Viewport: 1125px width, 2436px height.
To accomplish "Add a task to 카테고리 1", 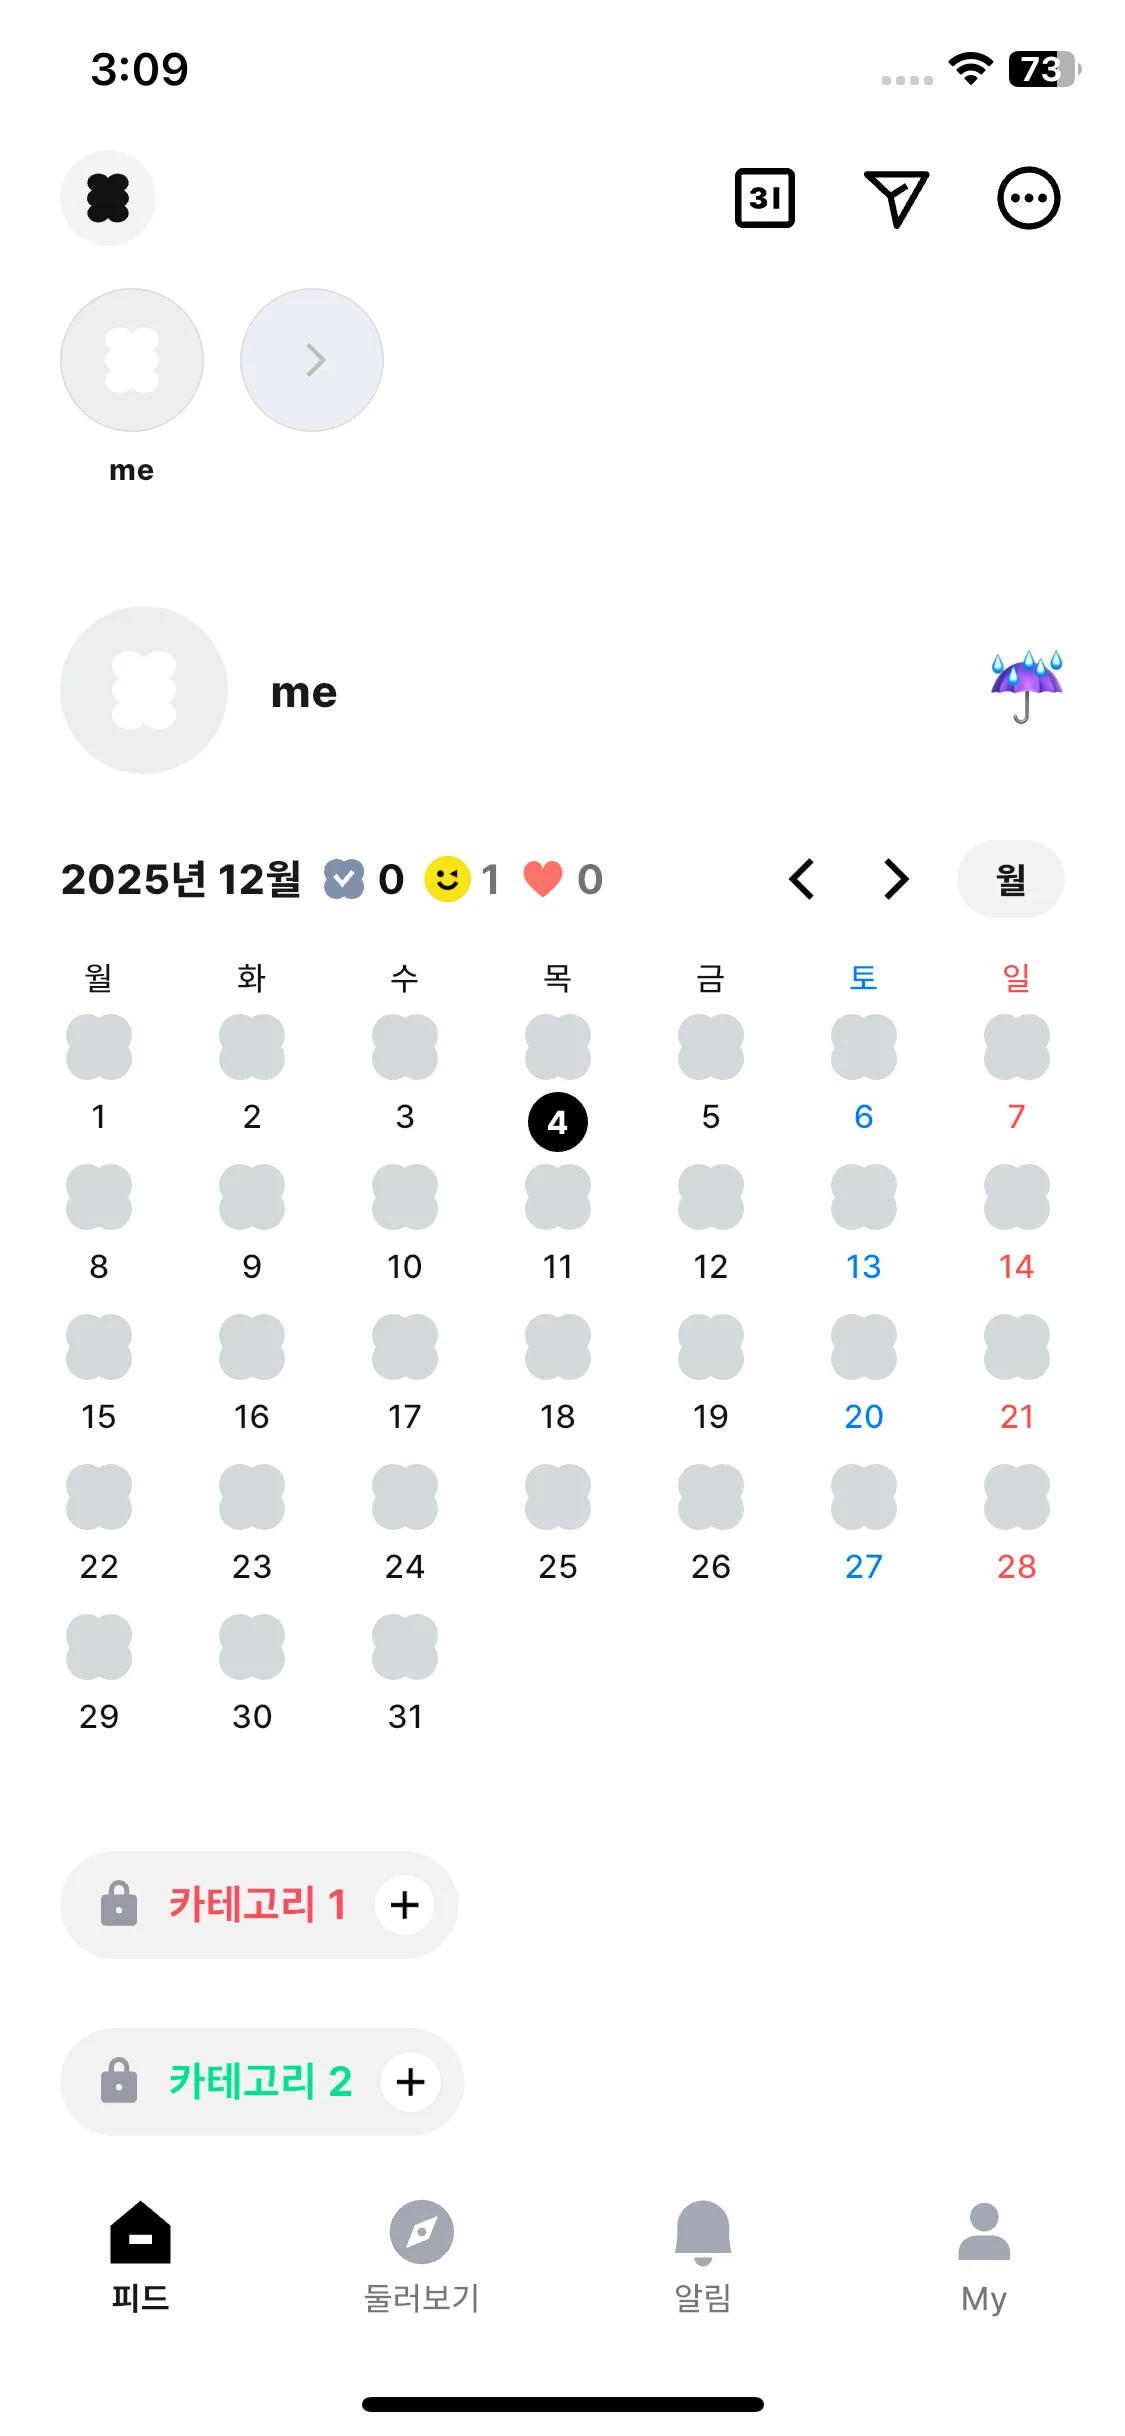I will click(405, 1904).
